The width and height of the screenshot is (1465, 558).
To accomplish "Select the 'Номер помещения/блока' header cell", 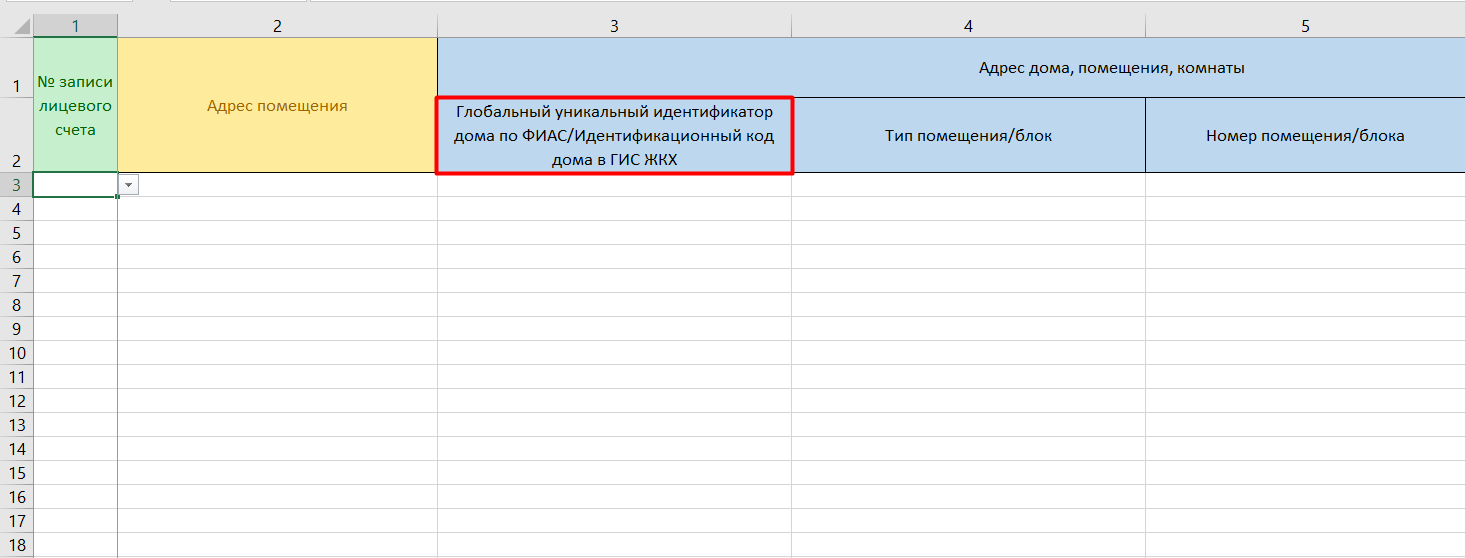I will [1305, 135].
